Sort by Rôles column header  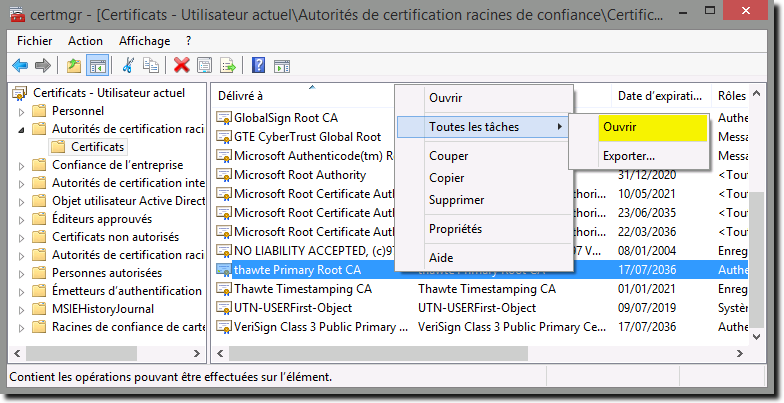730,96
